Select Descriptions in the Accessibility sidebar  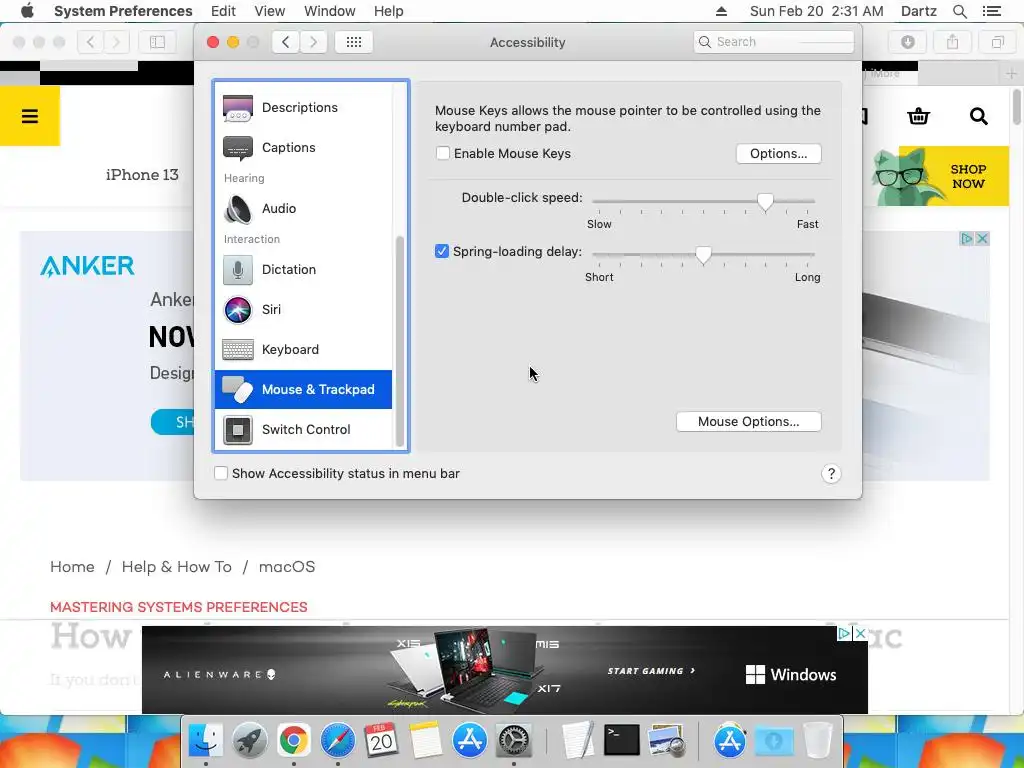point(303,107)
